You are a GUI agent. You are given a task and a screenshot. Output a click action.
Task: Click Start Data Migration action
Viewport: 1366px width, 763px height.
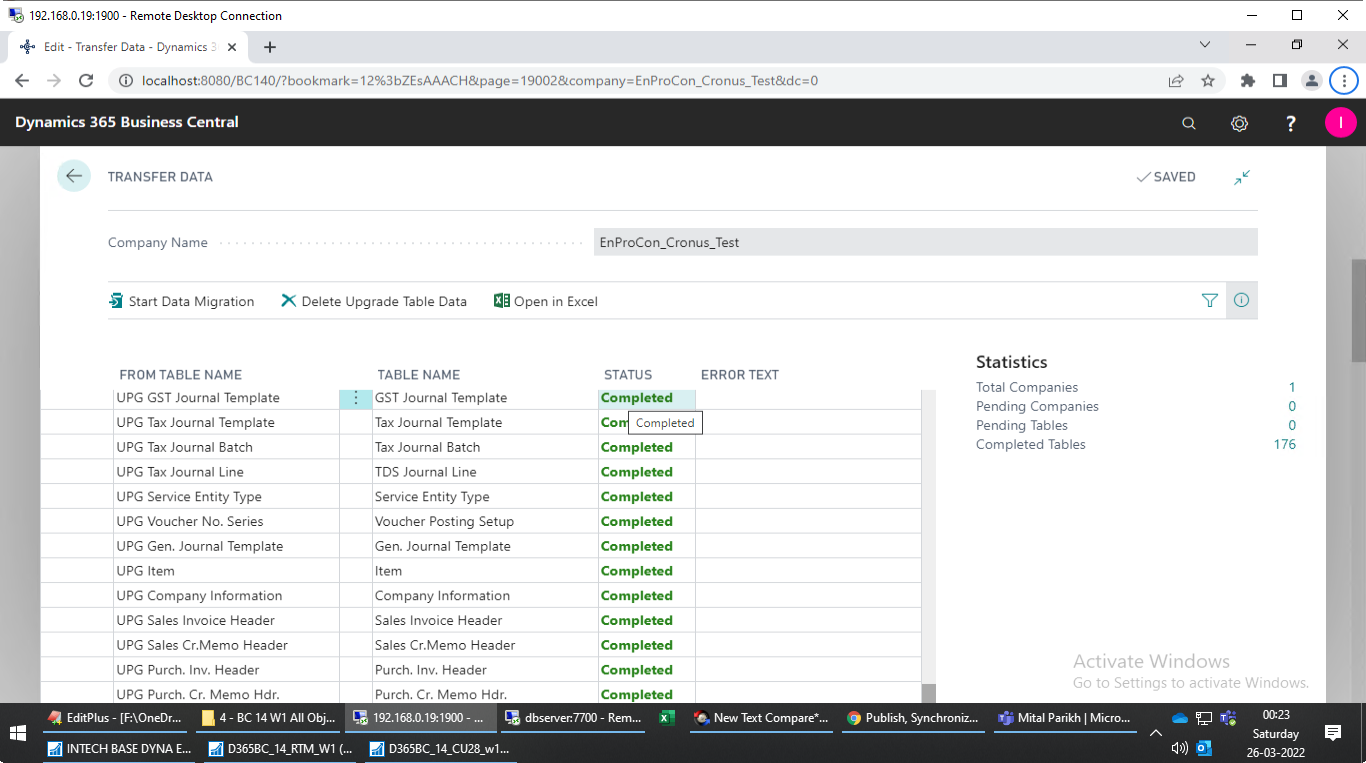[x=181, y=301]
